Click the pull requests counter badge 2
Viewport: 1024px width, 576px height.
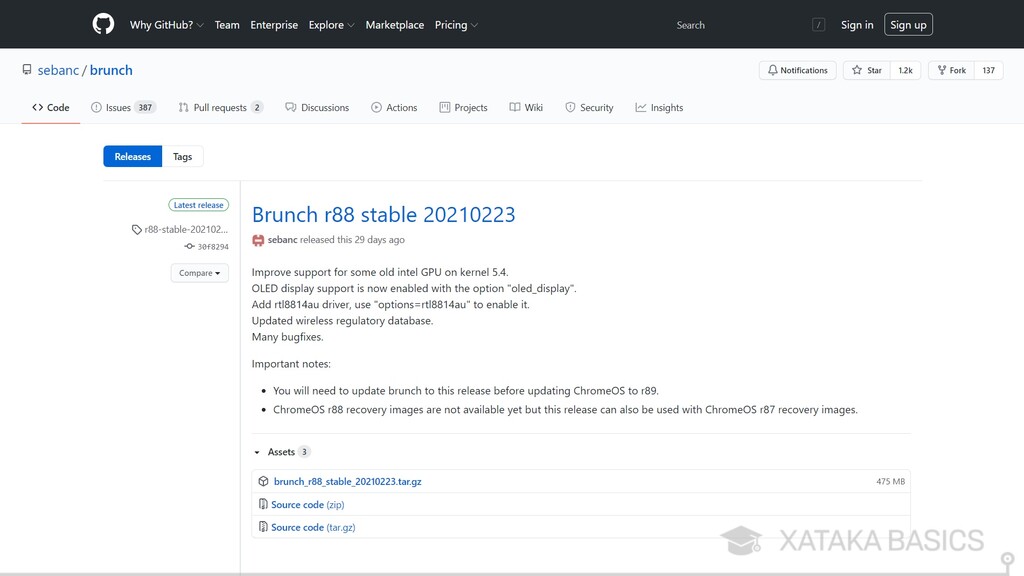coord(257,107)
